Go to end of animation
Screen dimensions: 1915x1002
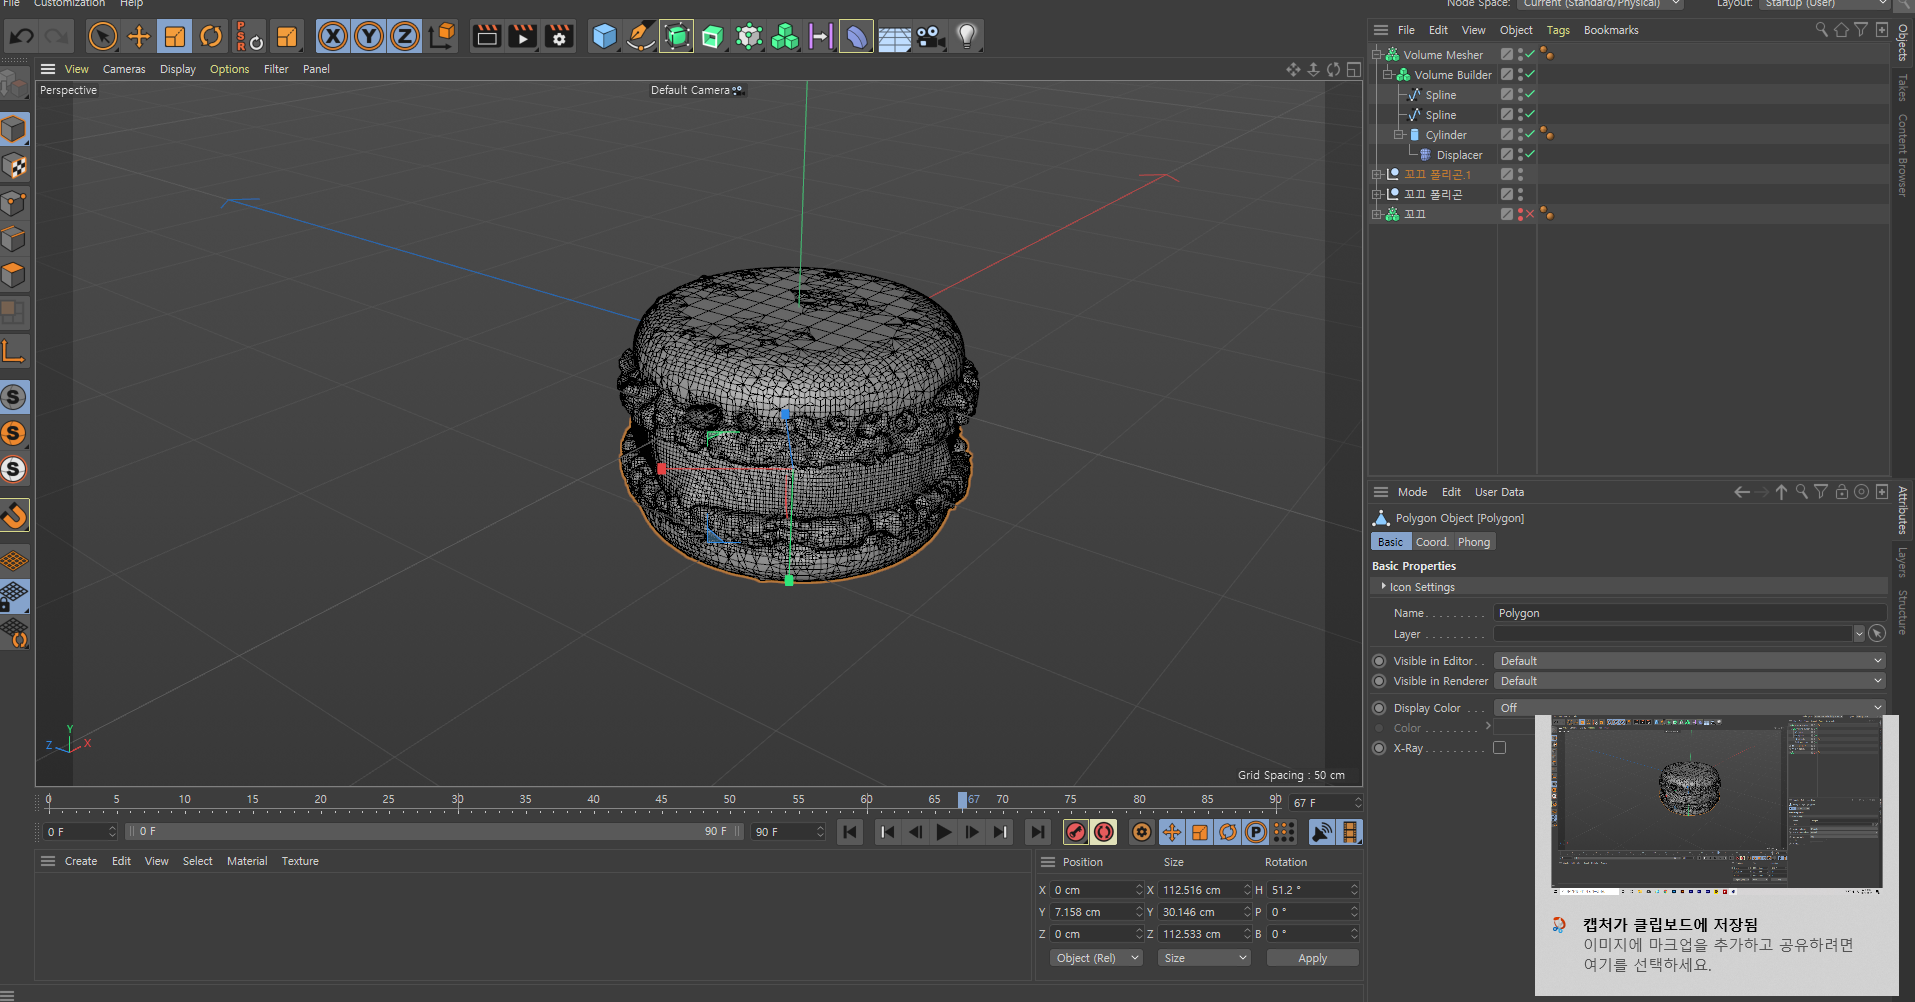point(1038,832)
